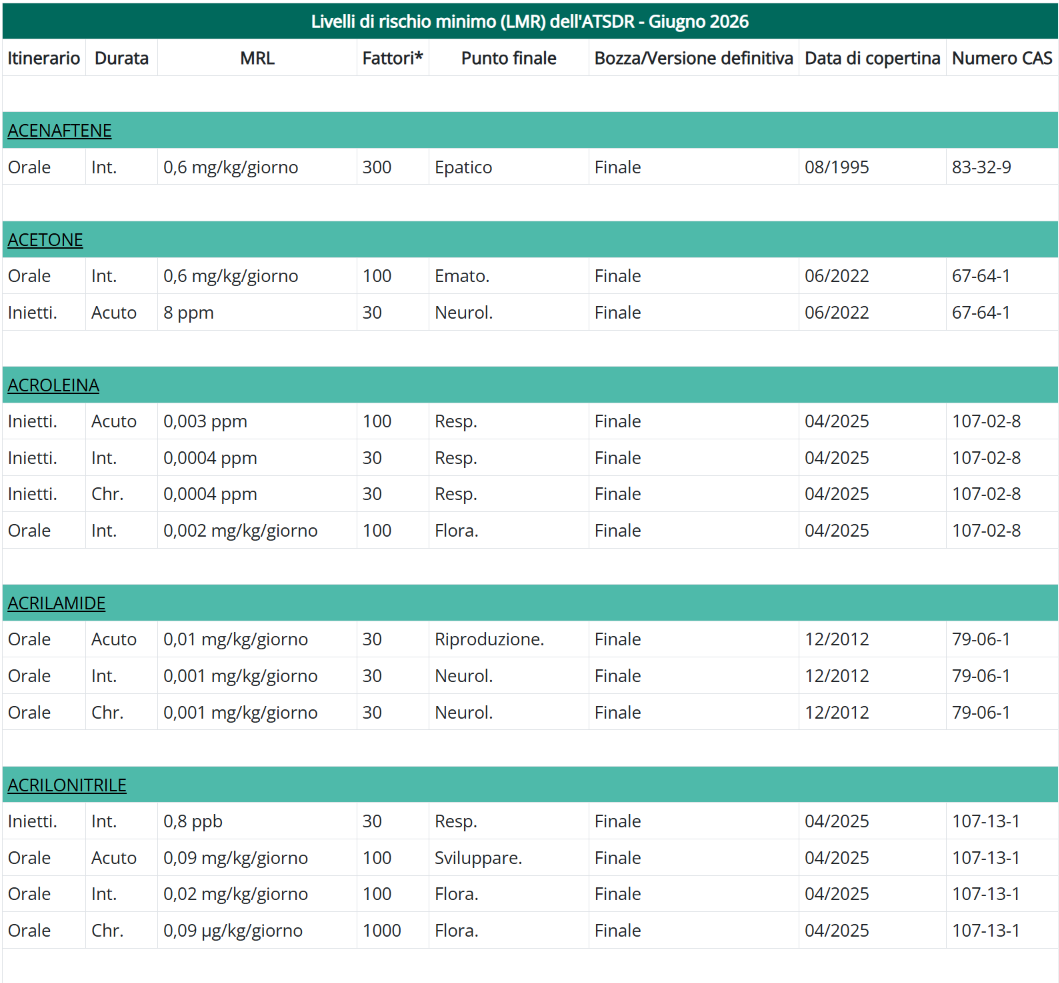
Task: Click the Riproduzione. endpoint cell
Action: click(489, 639)
